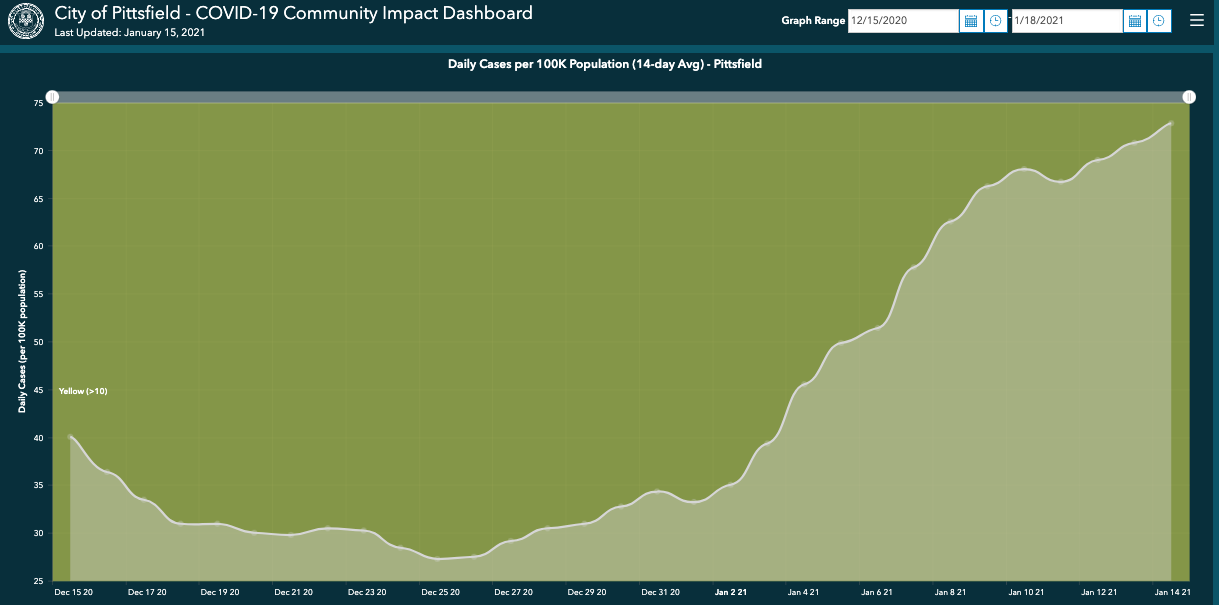Image resolution: width=1219 pixels, height=605 pixels.
Task: Click the end date field showing 1/18/2021
Action: [x=1065, y=20]
